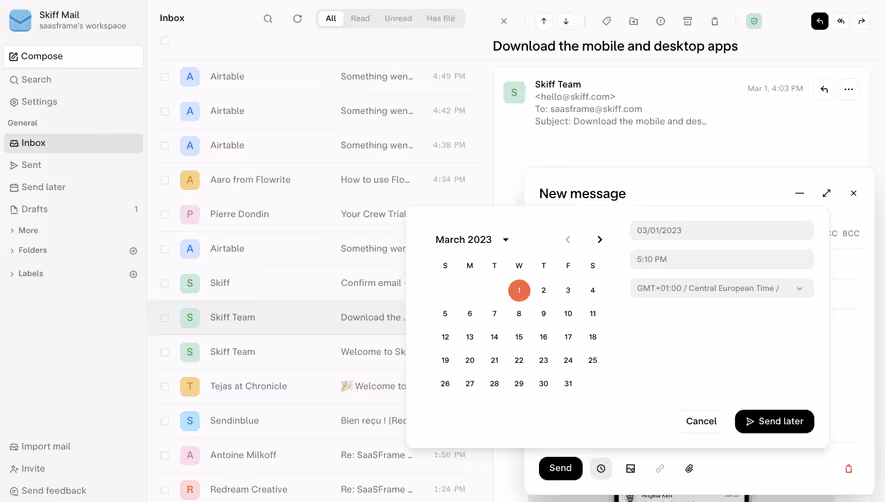Click the 03/01/2023 date field
Viewport: 885px width, 502px height.
coord(721,230)
